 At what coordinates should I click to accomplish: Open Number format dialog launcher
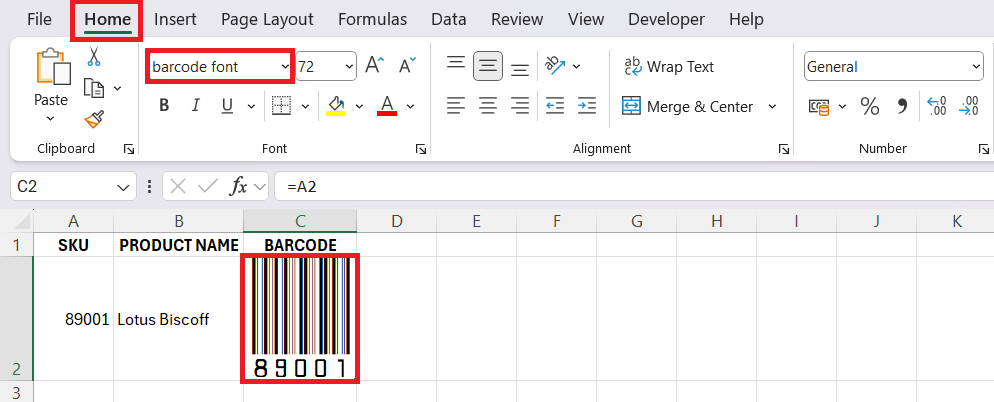(x=983, y=149)
